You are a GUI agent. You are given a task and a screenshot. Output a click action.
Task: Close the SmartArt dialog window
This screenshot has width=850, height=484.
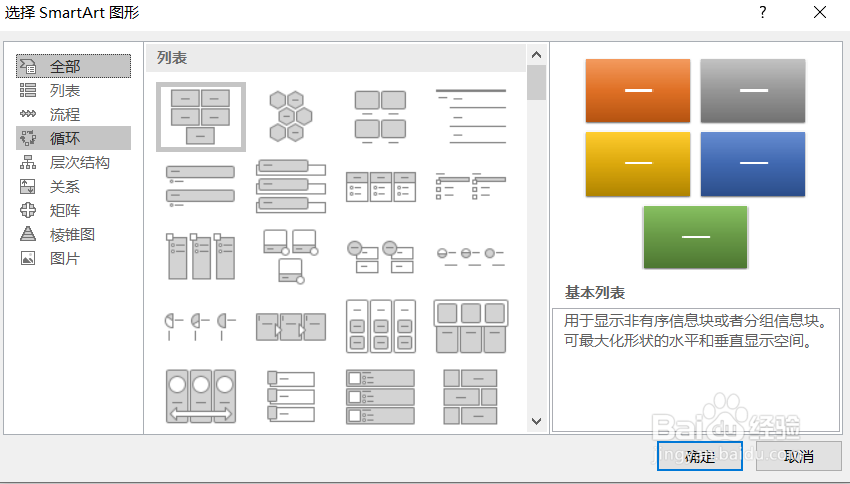820,12
